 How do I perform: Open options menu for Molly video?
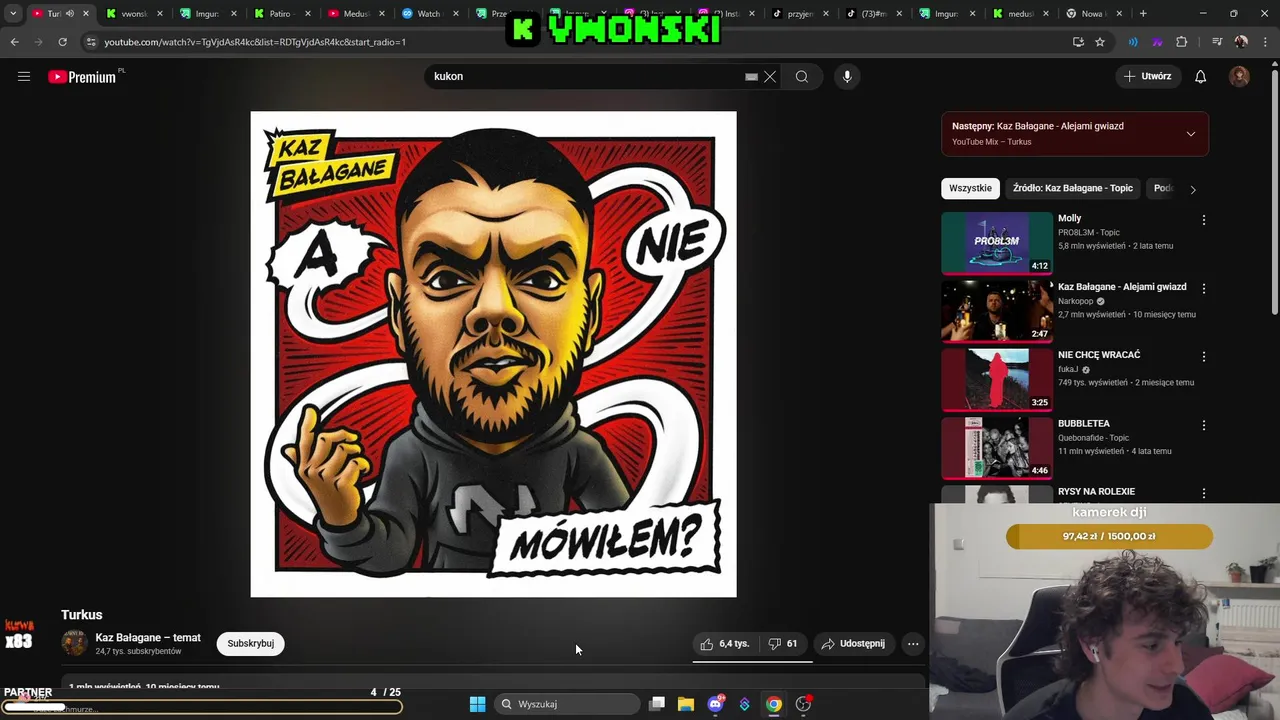(1204, 220)
